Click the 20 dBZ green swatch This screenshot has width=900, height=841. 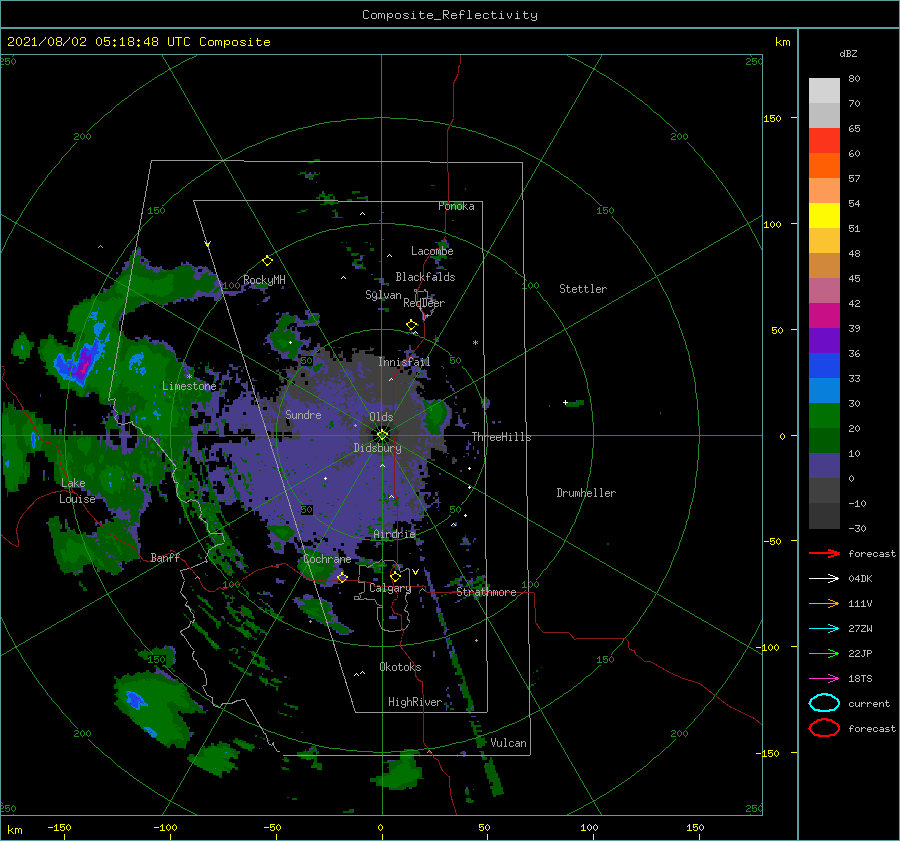(824, 416)
